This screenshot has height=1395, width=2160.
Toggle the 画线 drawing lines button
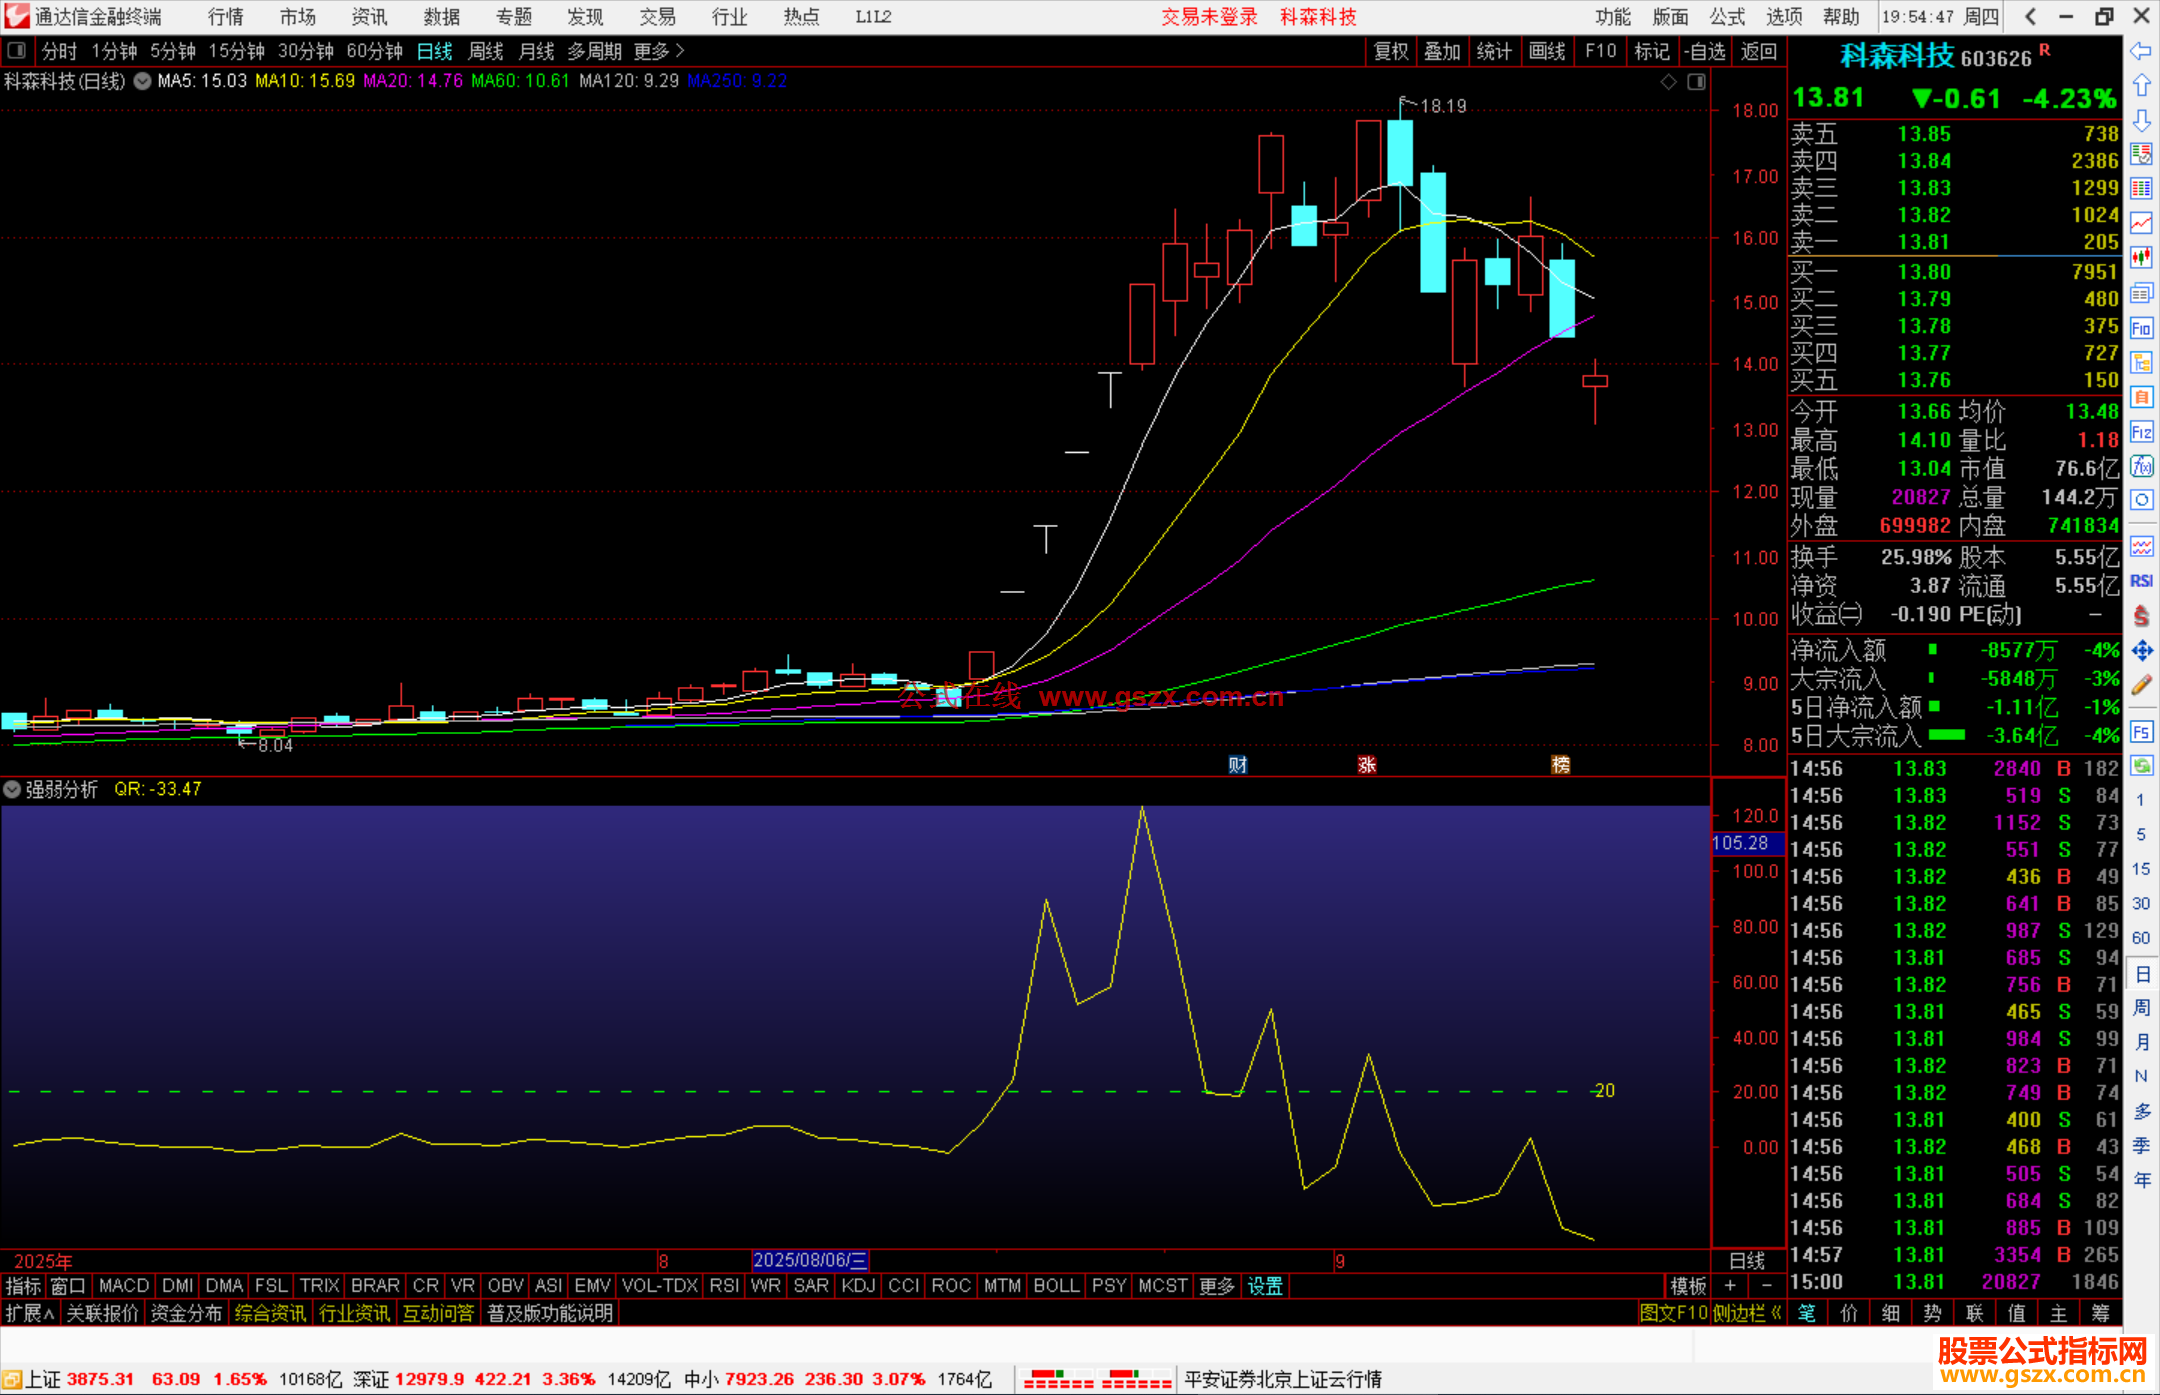pos(1547,51)
